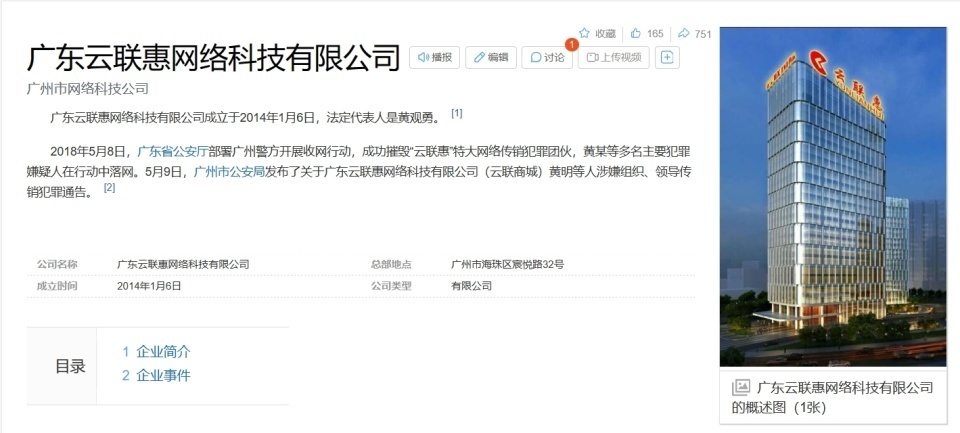Click the 公司类型 field label
This screenshot has width=960, height=433.
pos(391,286)
